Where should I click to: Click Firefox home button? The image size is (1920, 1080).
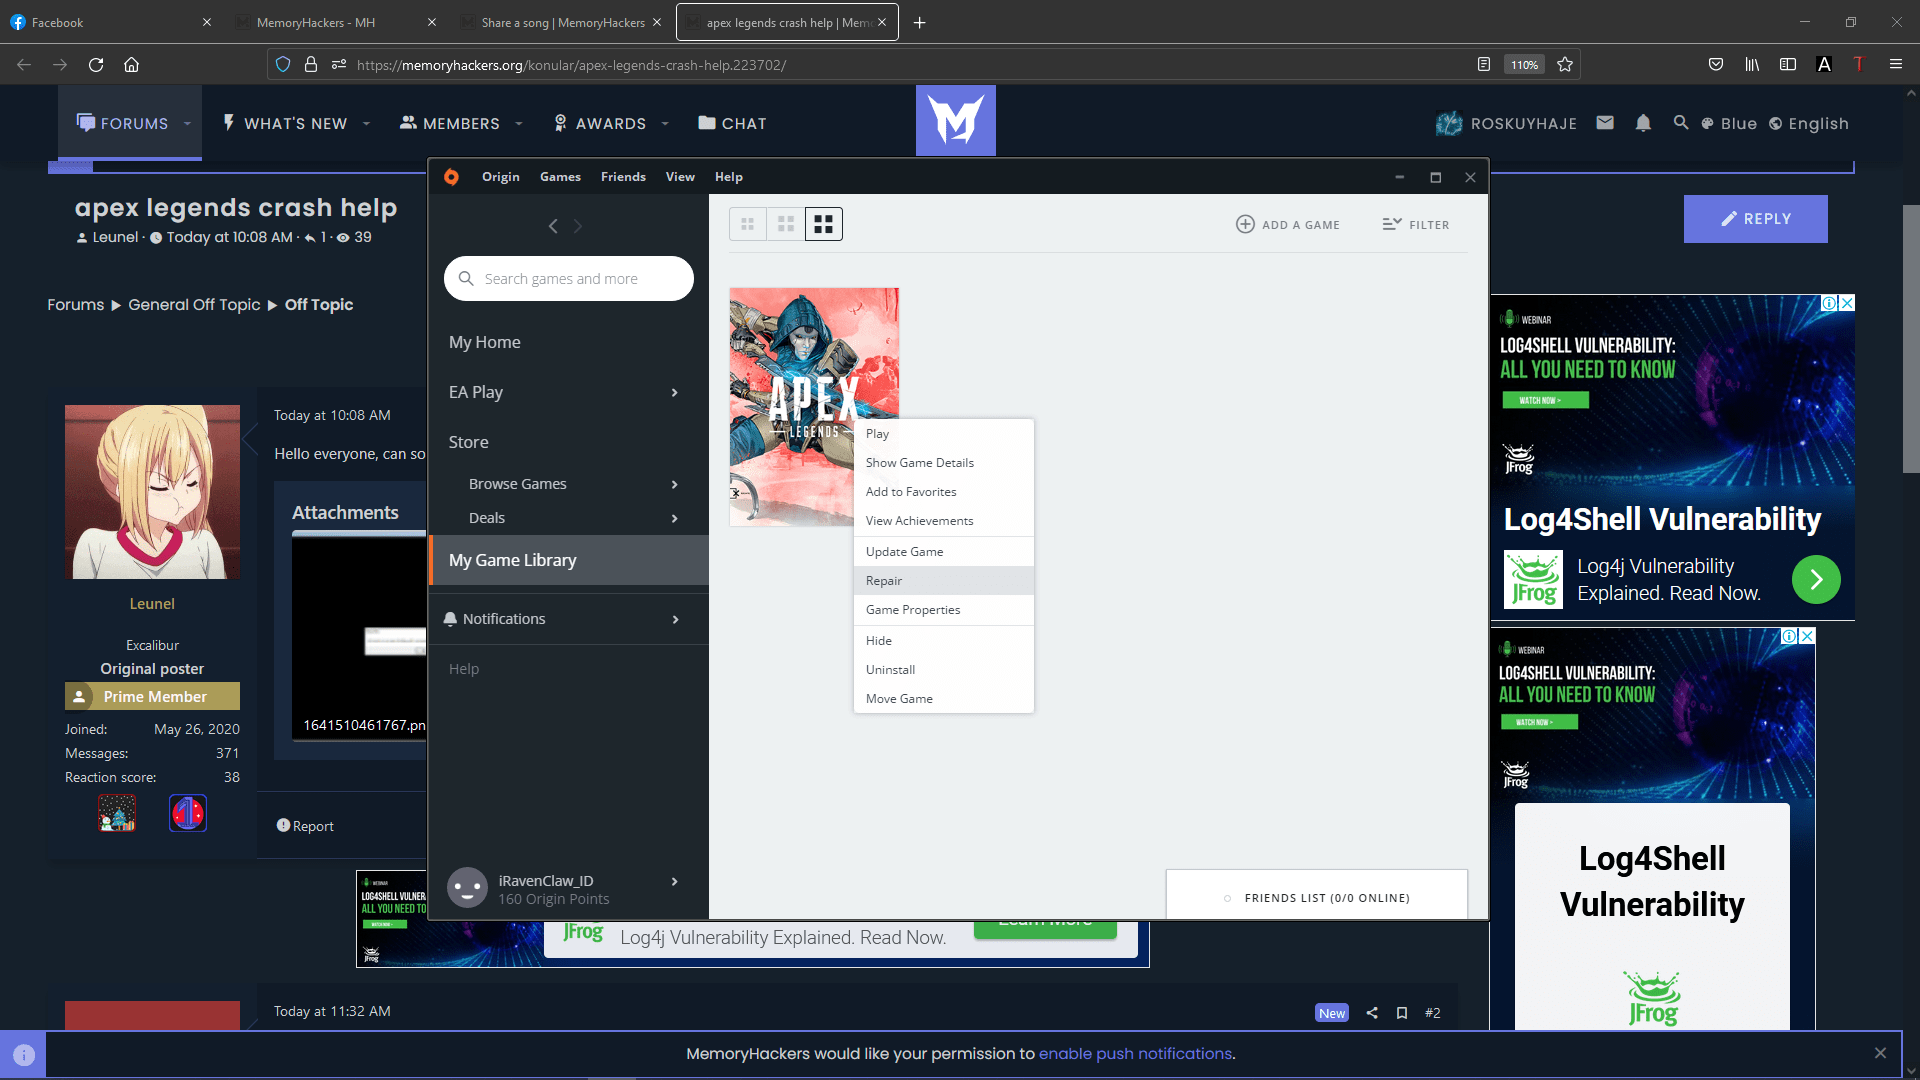pyautogui.click(x=131, y=65)
